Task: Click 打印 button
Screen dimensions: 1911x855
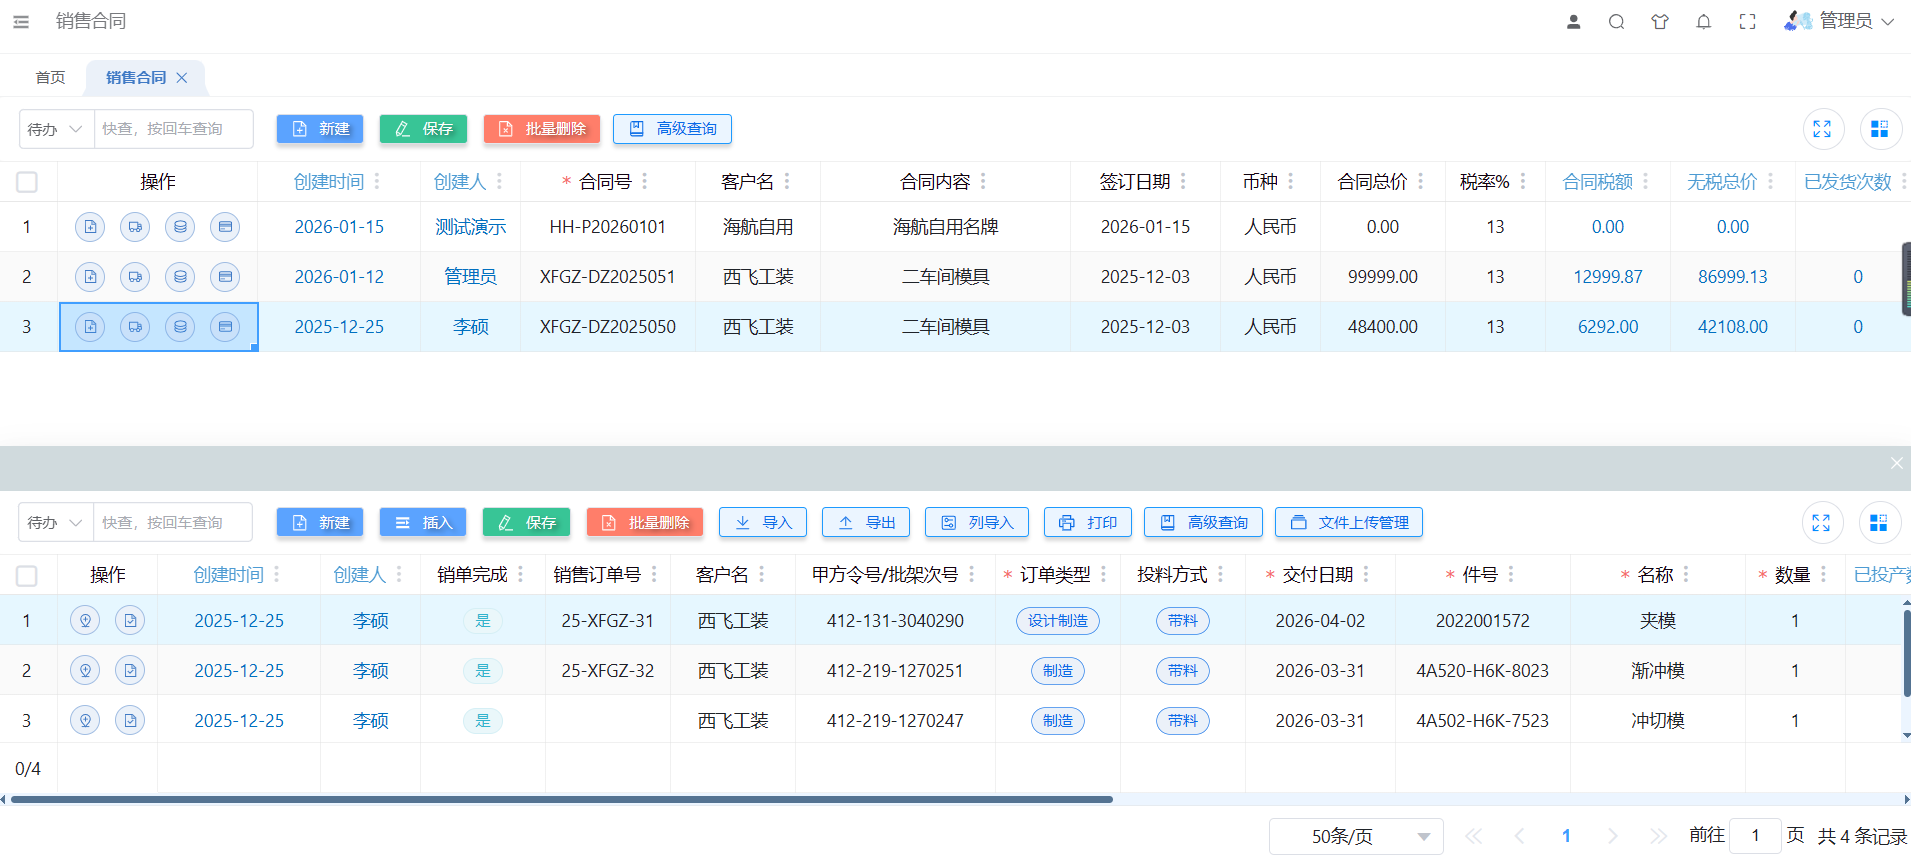Action: pyautogui.click(x=1088, y=523)
